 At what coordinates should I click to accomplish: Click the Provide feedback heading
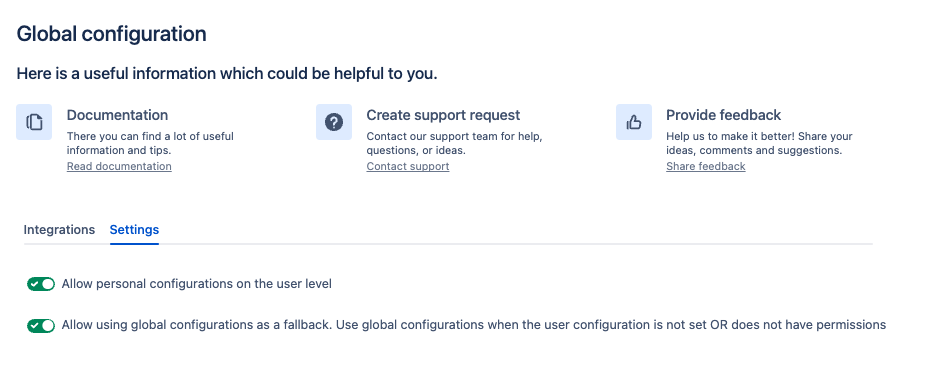tap(724, 115)
